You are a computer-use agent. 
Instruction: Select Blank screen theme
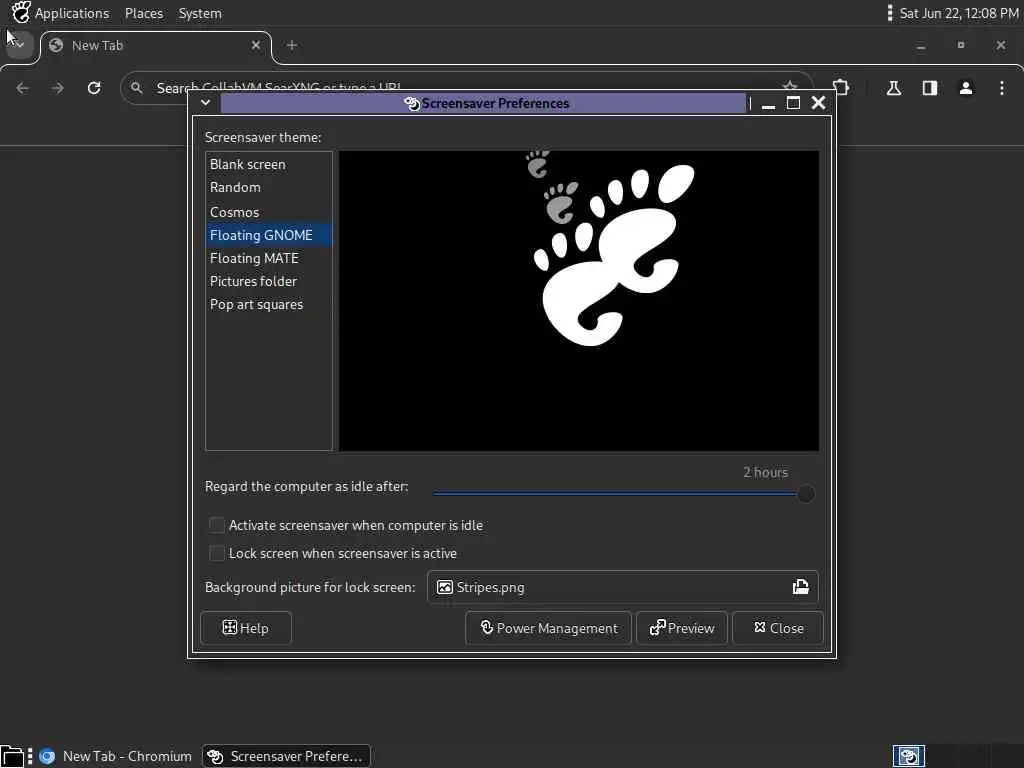tap(268, 165)
